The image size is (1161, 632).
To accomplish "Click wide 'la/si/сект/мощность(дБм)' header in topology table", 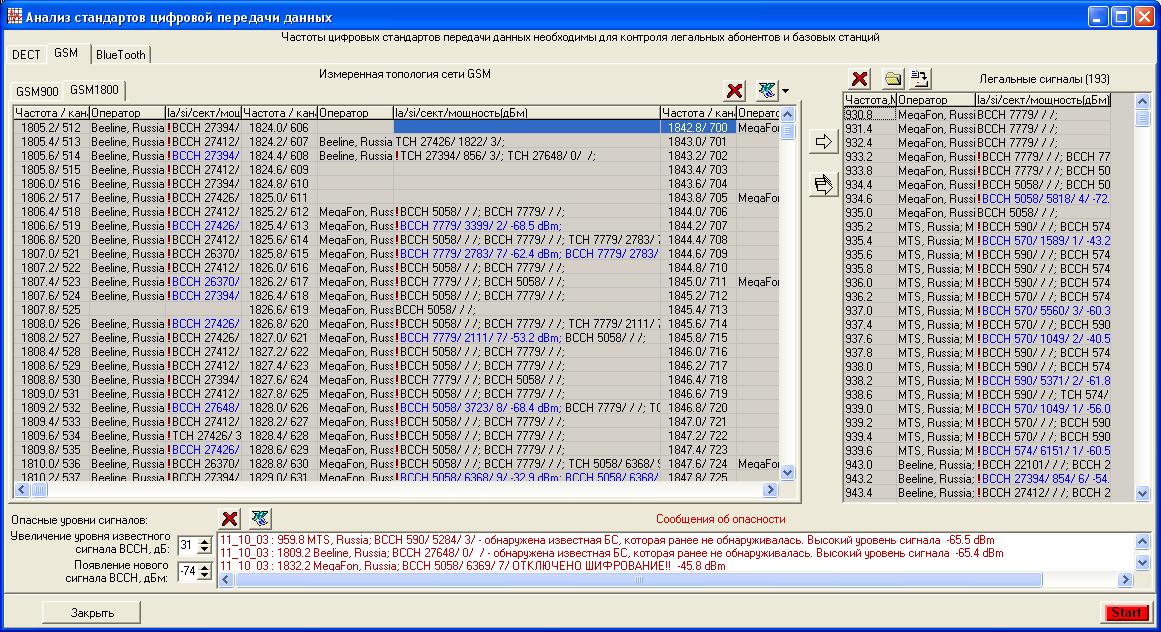I will [x=526, y=113].
